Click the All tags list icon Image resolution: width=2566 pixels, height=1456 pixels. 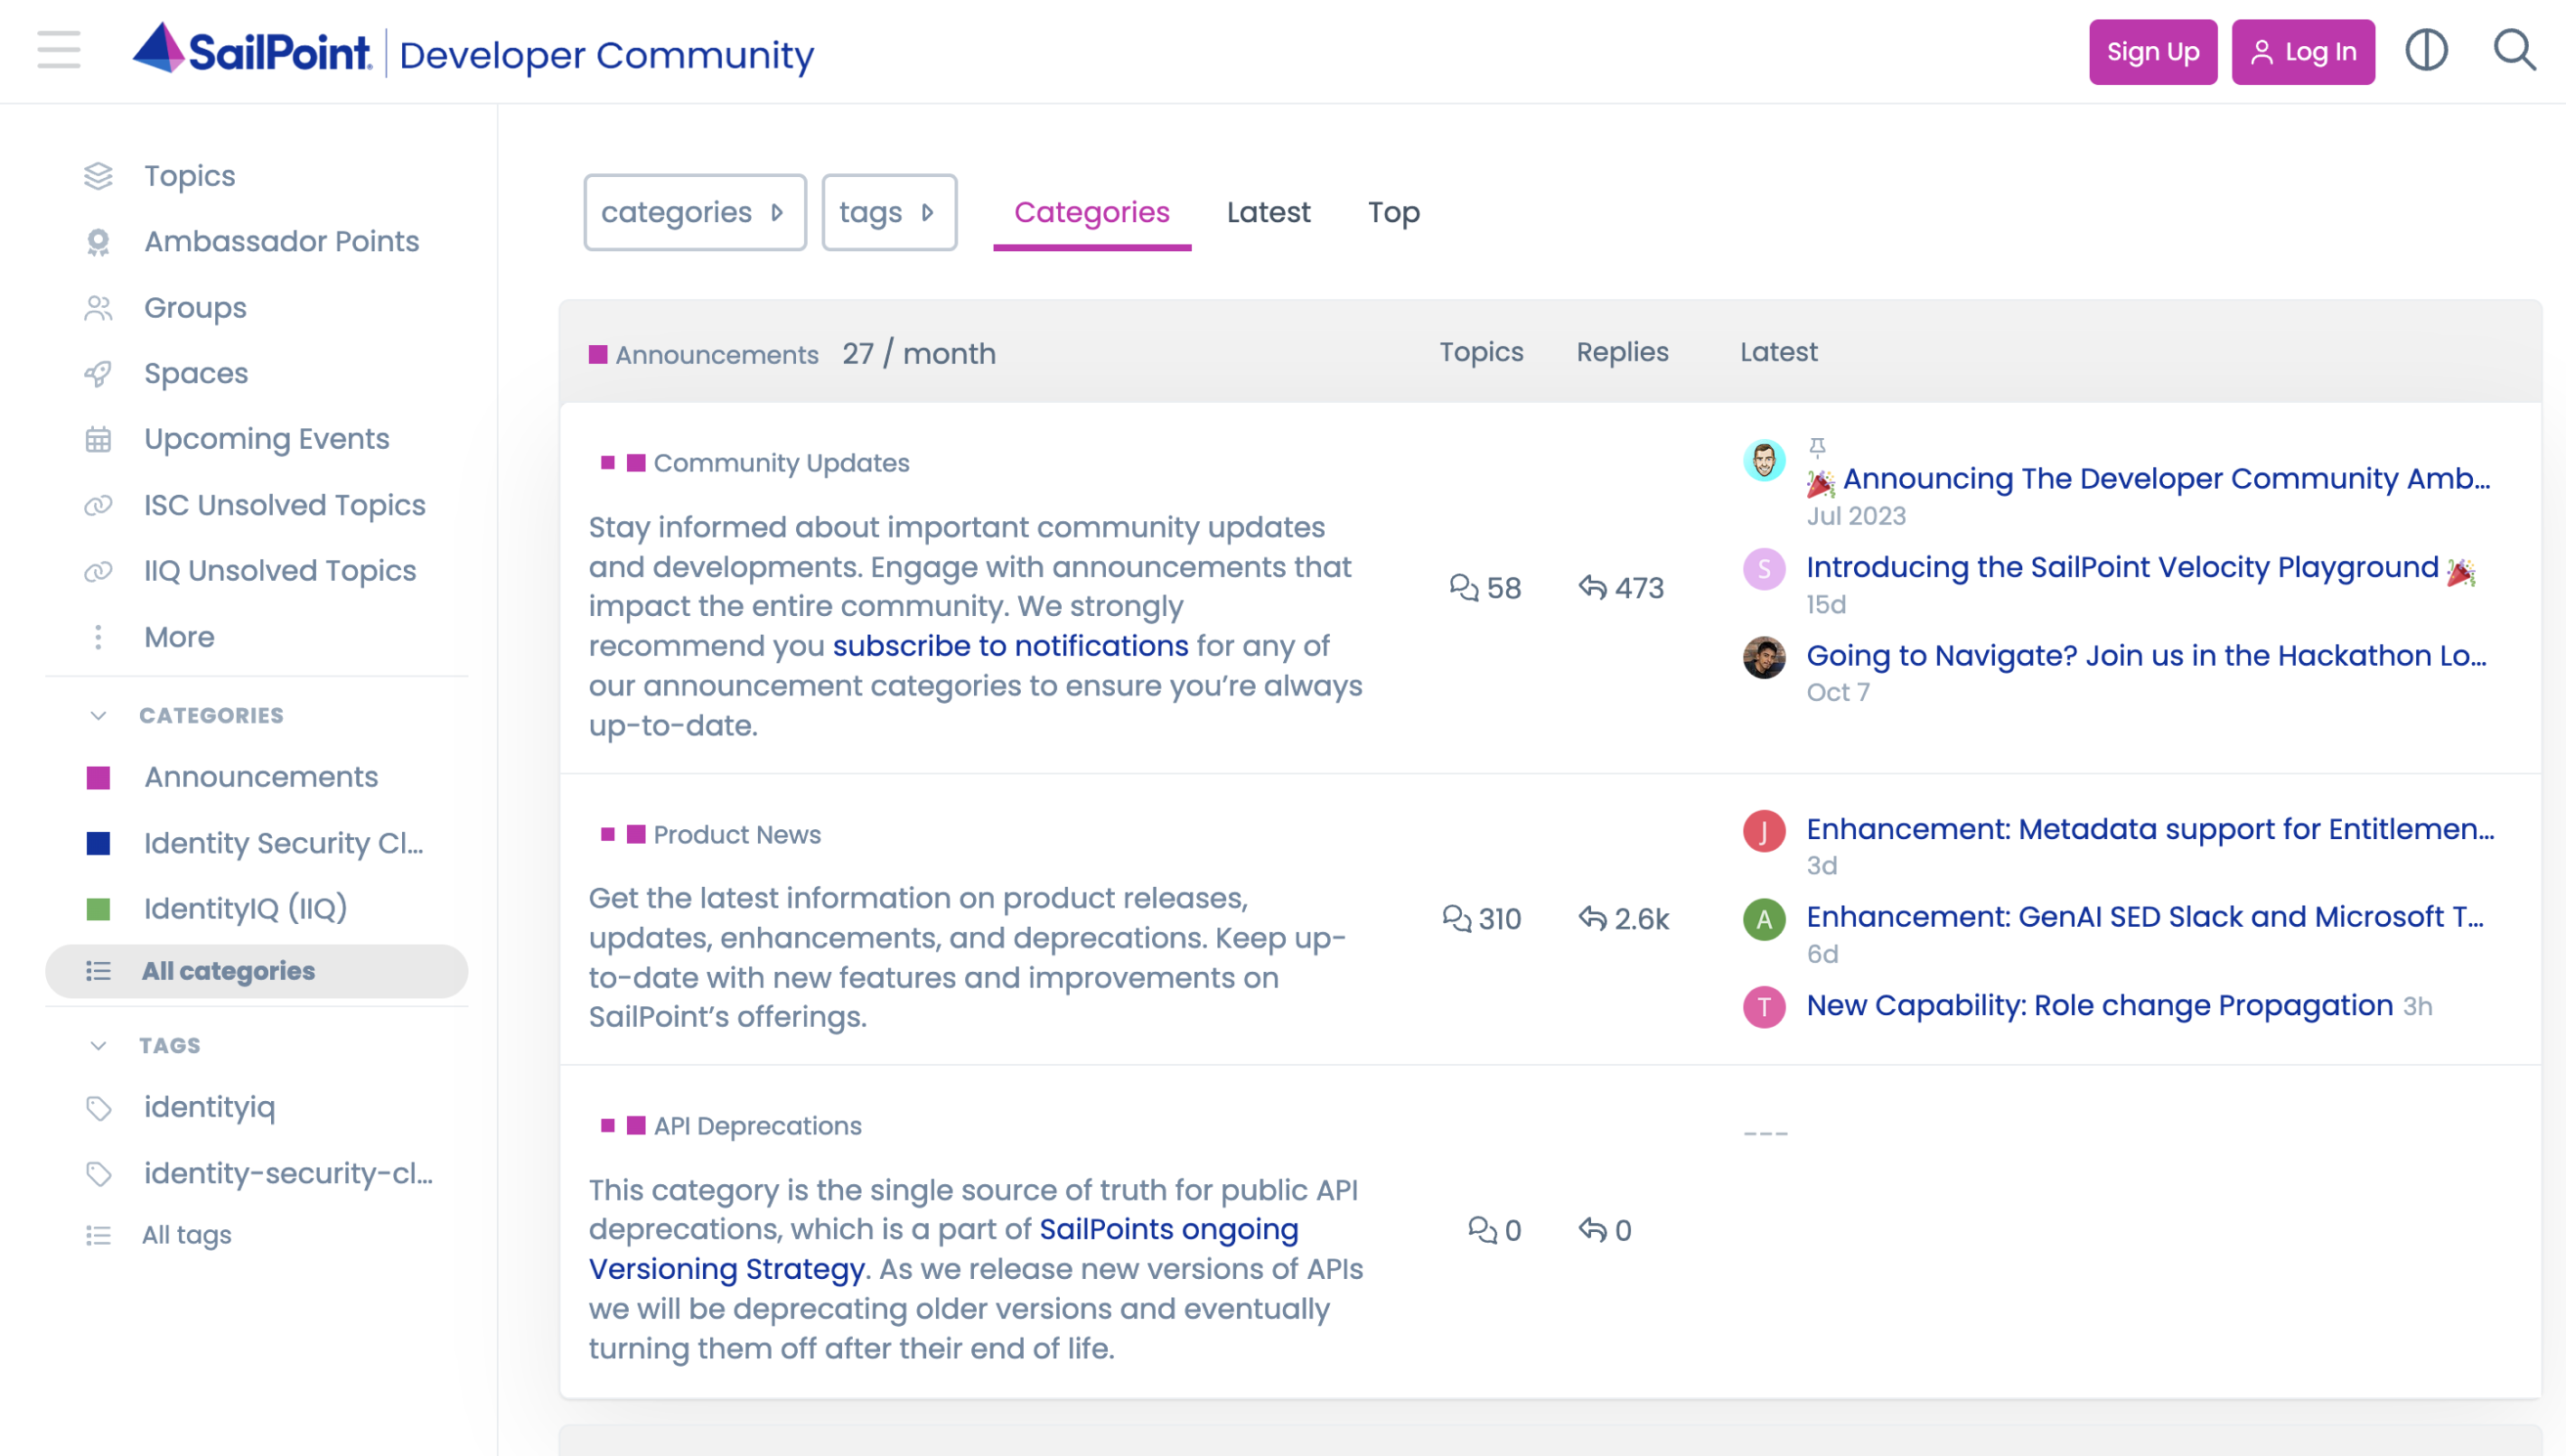coord(99,1234)
